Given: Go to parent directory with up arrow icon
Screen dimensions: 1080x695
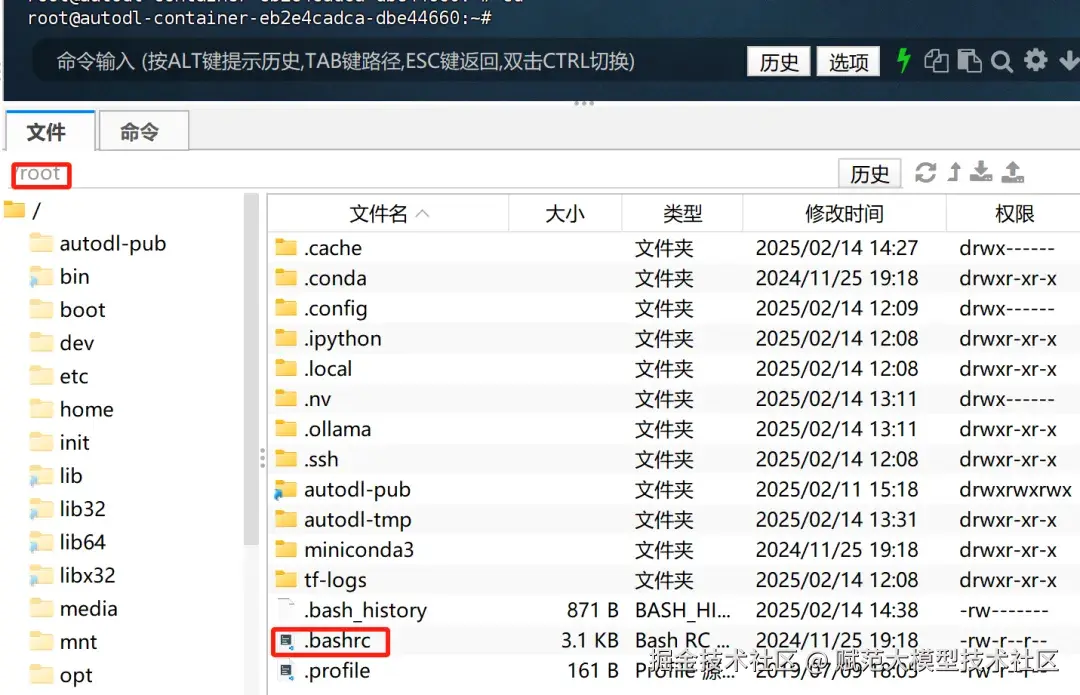Looking at the screenshot, I should [x=954, y=172].
